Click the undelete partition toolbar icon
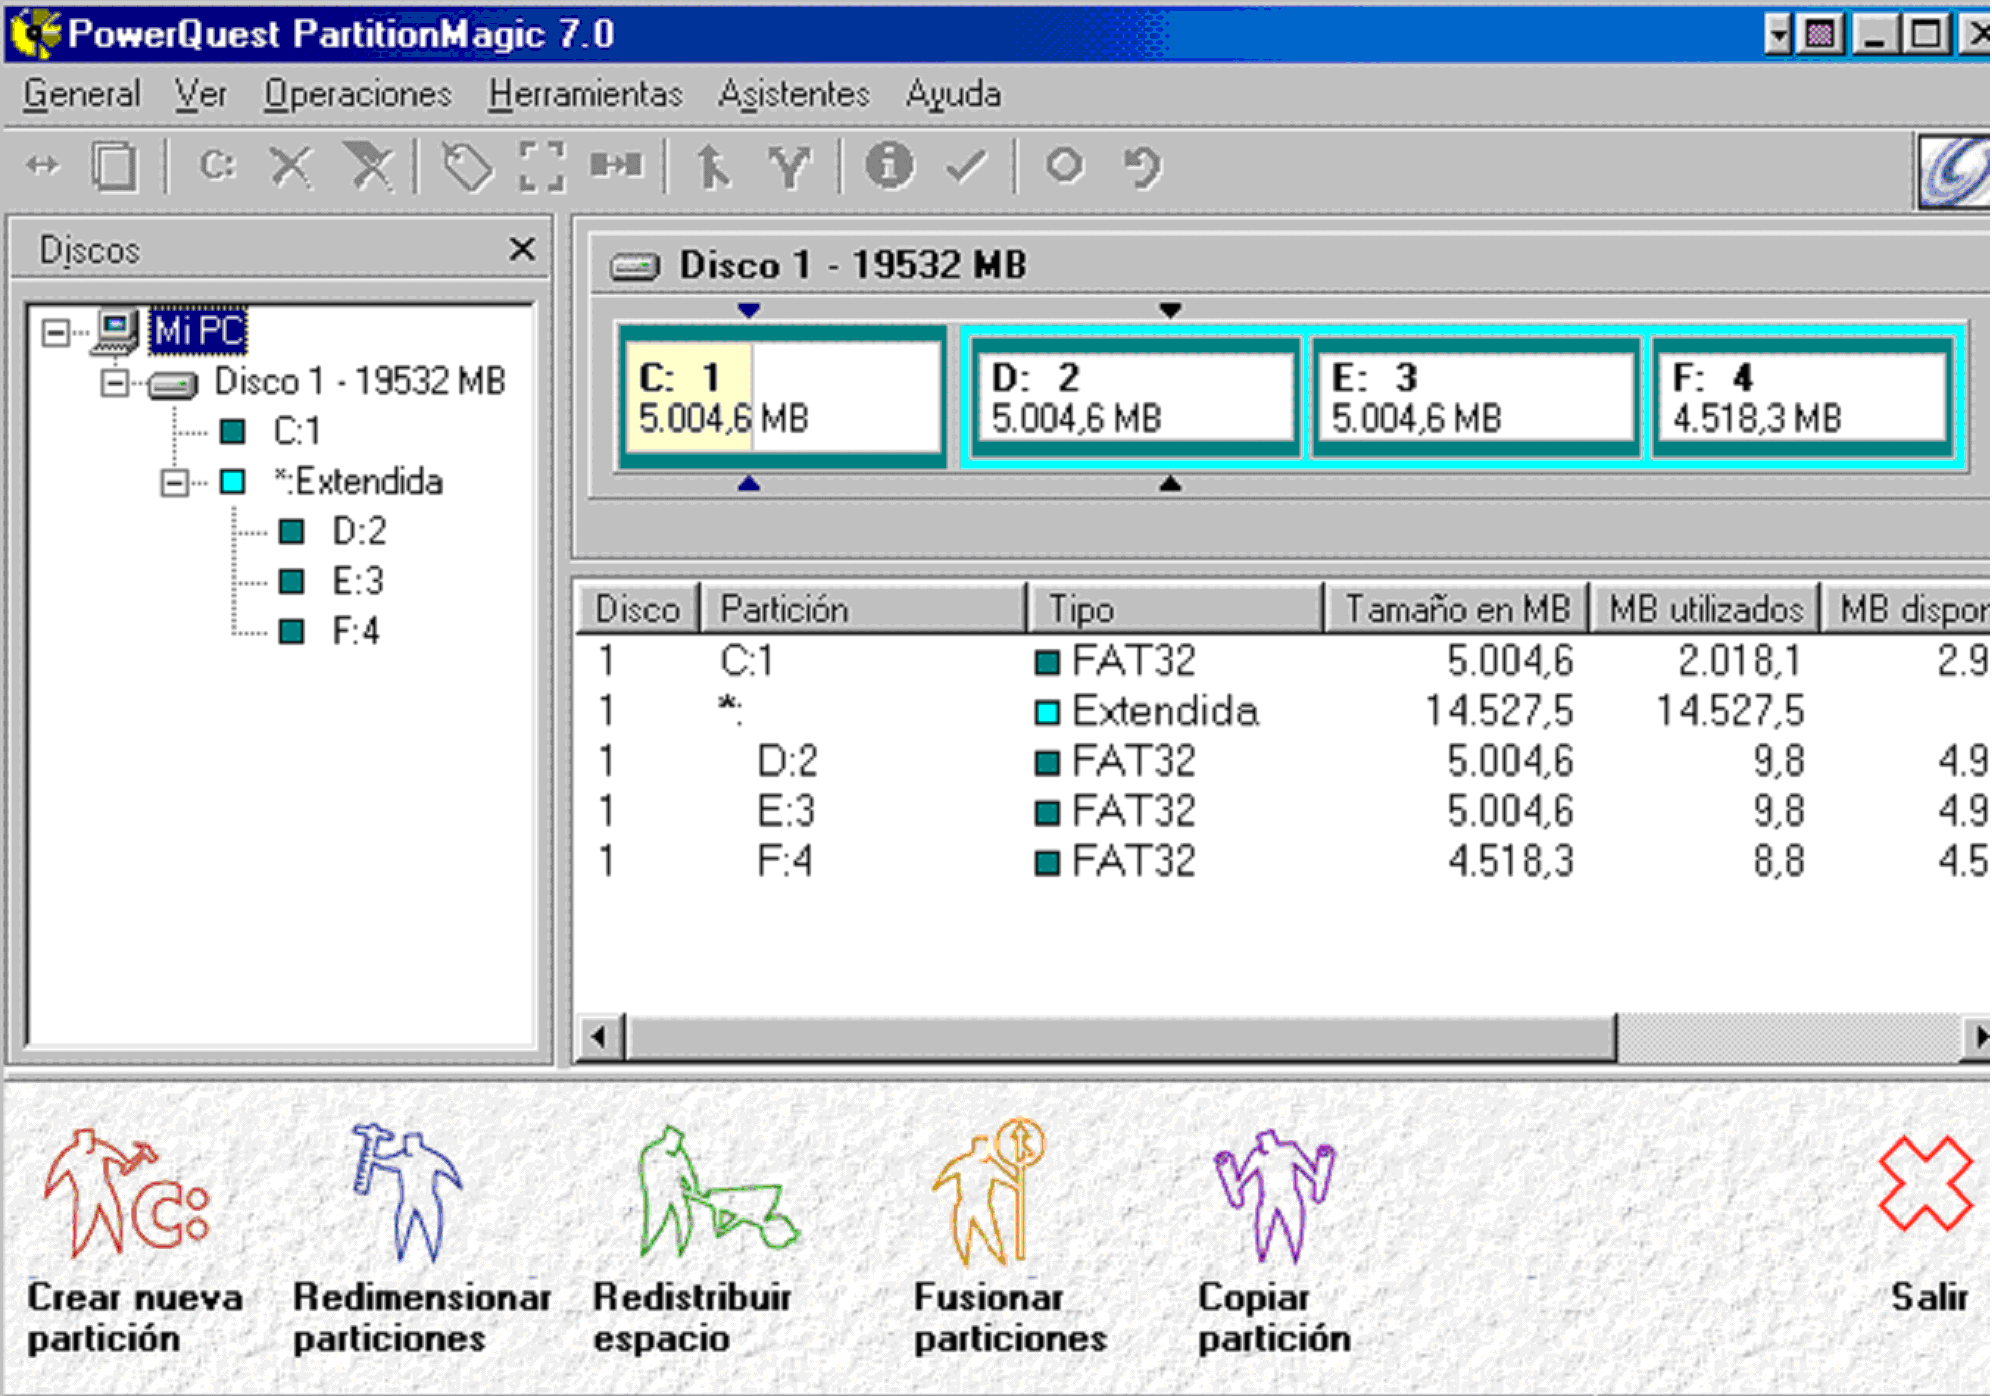This screenshot has width=1992, height=1396. (x=369, y=165)
